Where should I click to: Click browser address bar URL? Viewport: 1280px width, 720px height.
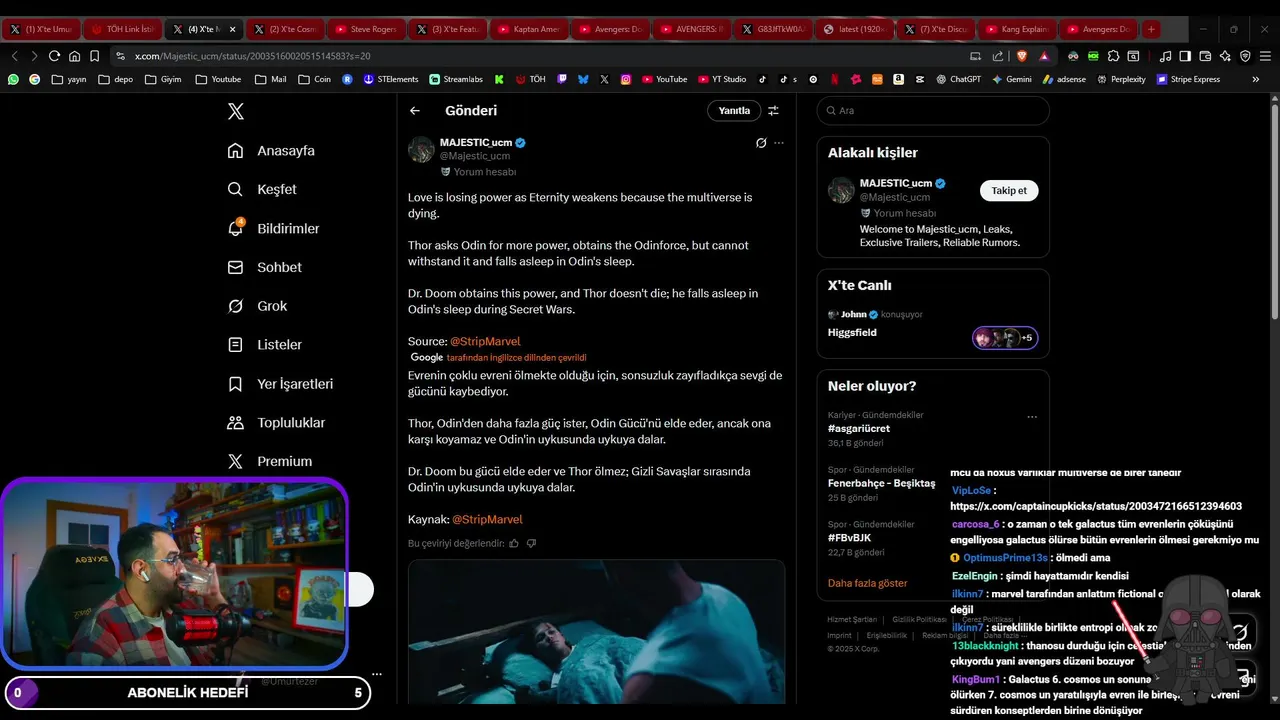click(252, 56)
